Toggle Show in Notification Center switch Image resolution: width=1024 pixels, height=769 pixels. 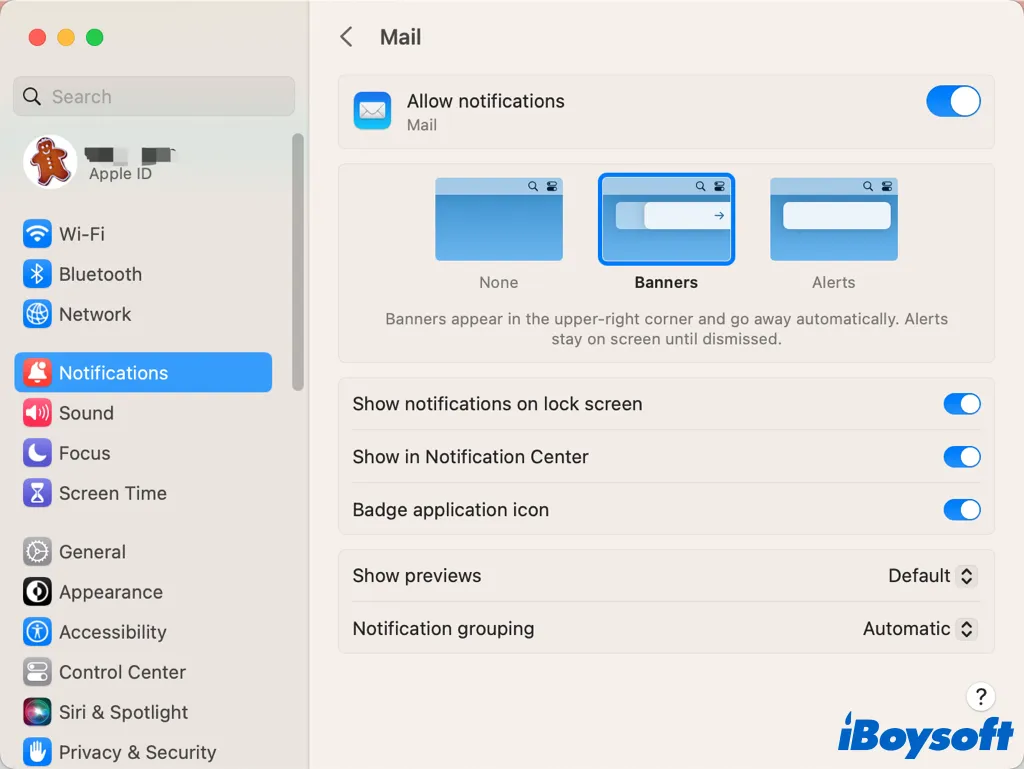tap(961, 457)
